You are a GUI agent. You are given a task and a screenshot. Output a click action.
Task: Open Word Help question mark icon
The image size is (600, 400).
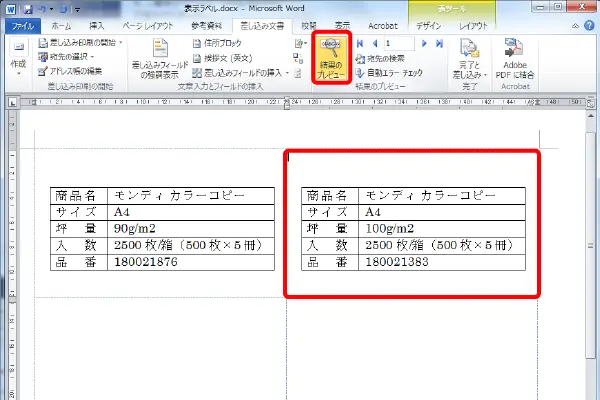point(589,26)
